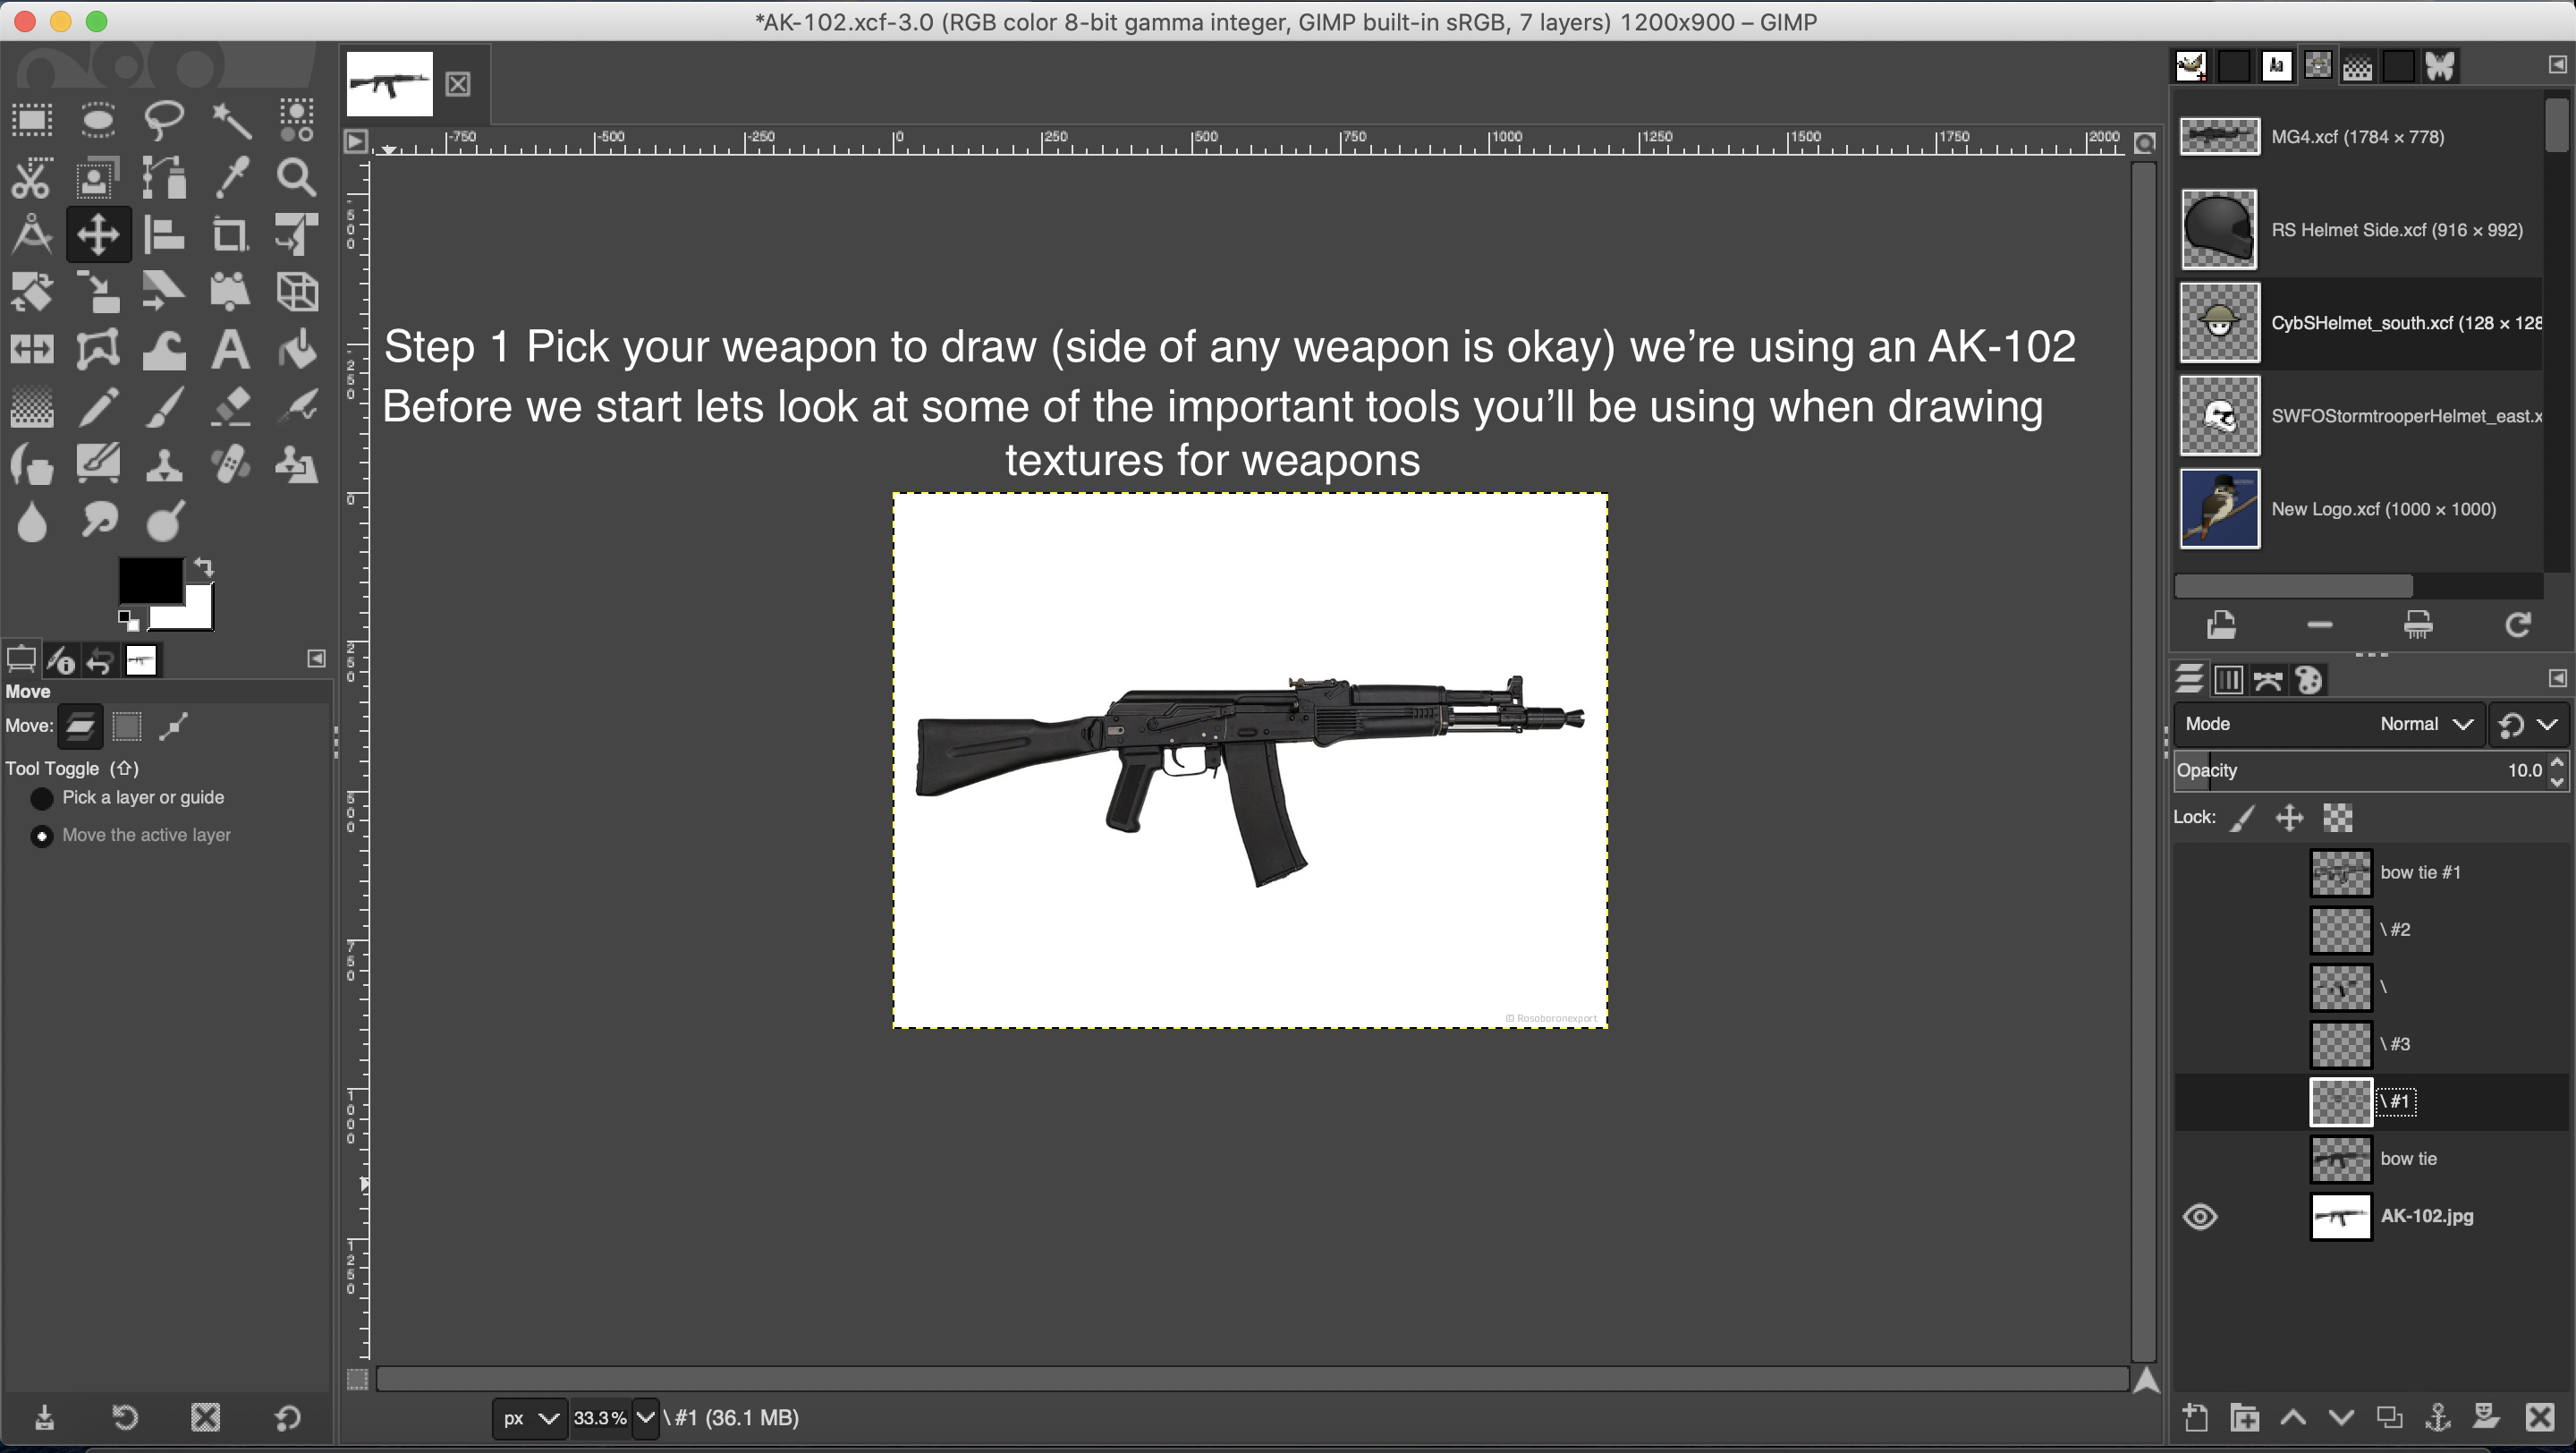Select the Color Picker eyedropper tool
The width and height of the screenshot is (2576, 1453).
[x=231, y=178]
